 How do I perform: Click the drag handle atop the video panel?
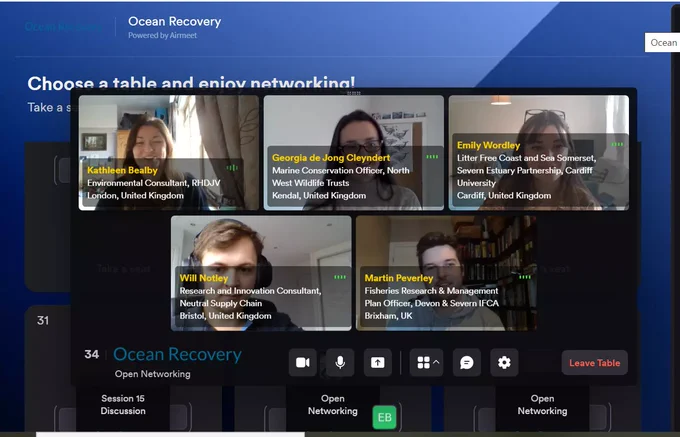point(354,93)
